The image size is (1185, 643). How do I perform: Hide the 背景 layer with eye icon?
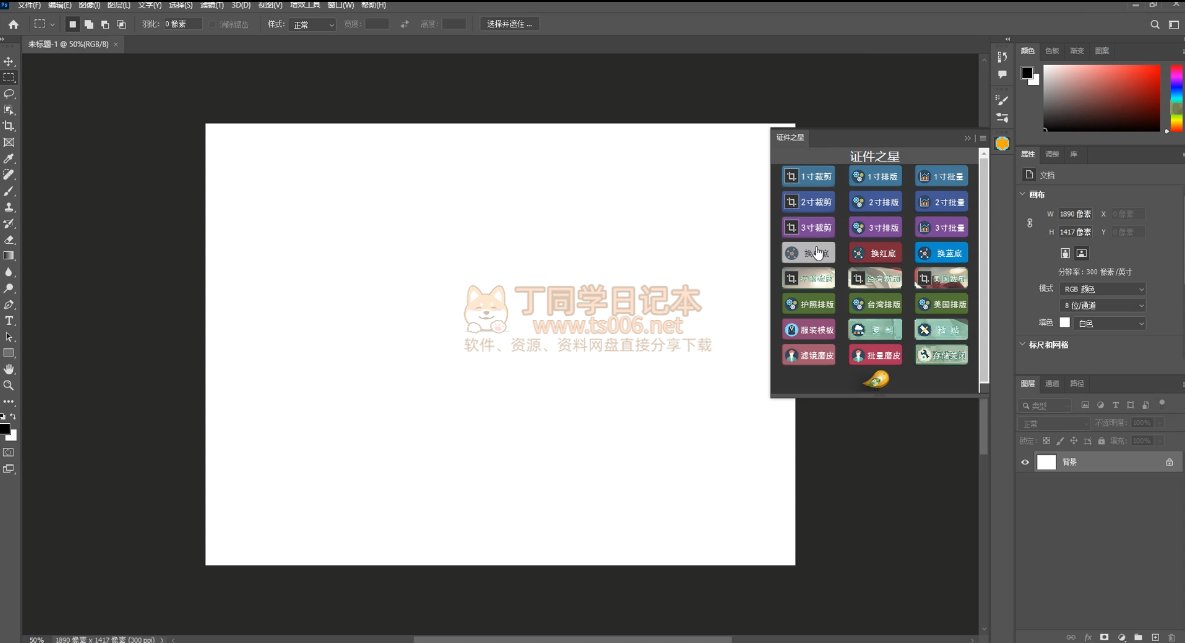click(1025, 463)
